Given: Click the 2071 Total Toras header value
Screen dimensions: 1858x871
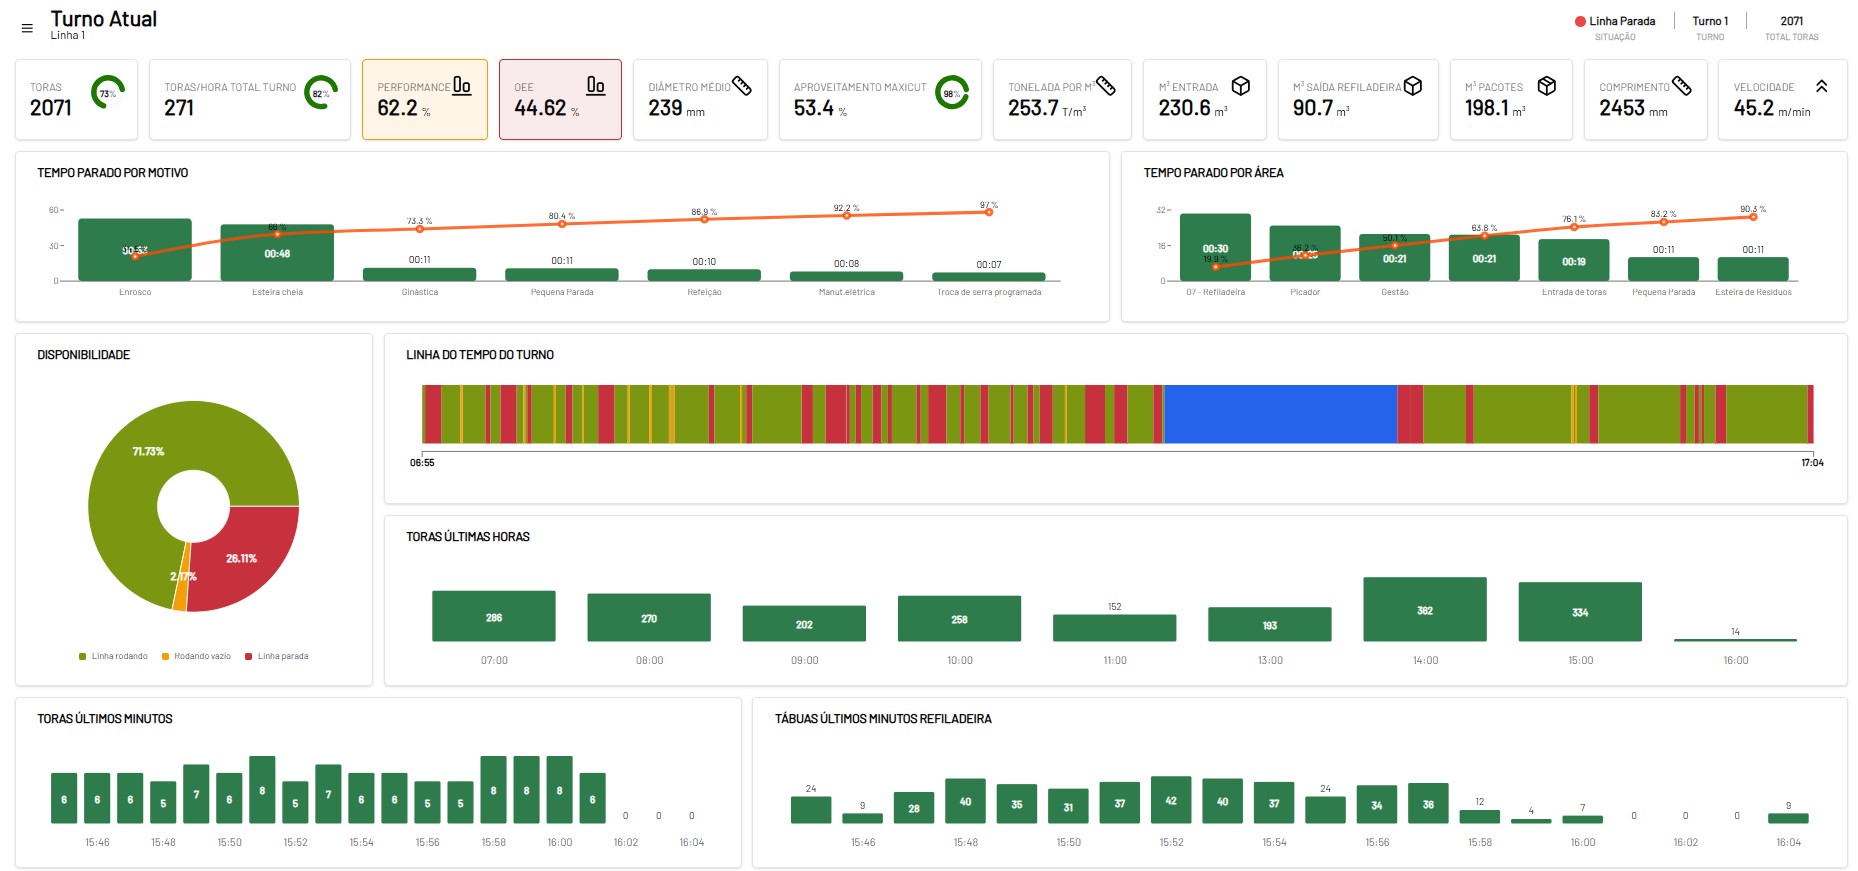Looking at the screenshot, I should [1792, 21].
